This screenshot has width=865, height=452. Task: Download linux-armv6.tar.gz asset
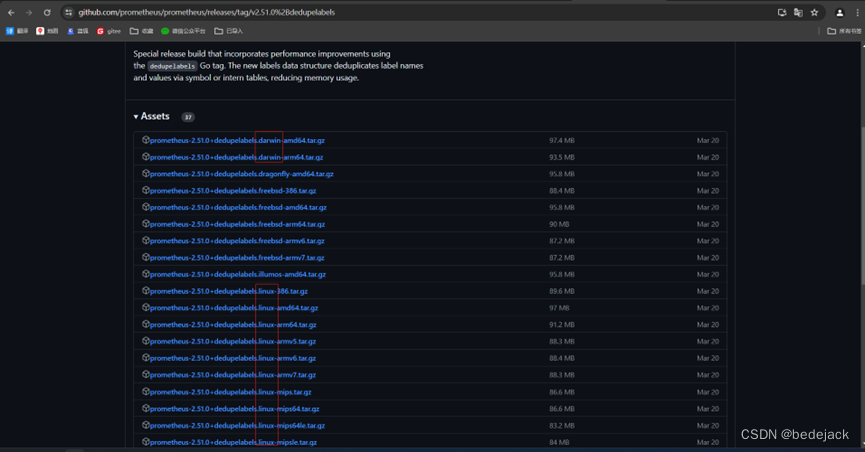click(x=233, y=358)
